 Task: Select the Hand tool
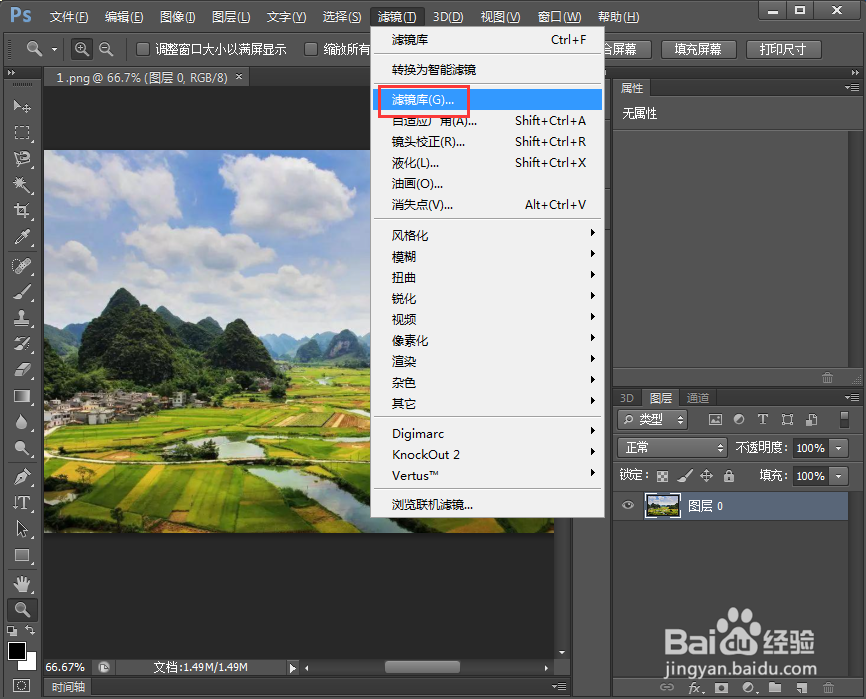coord(22,584)
